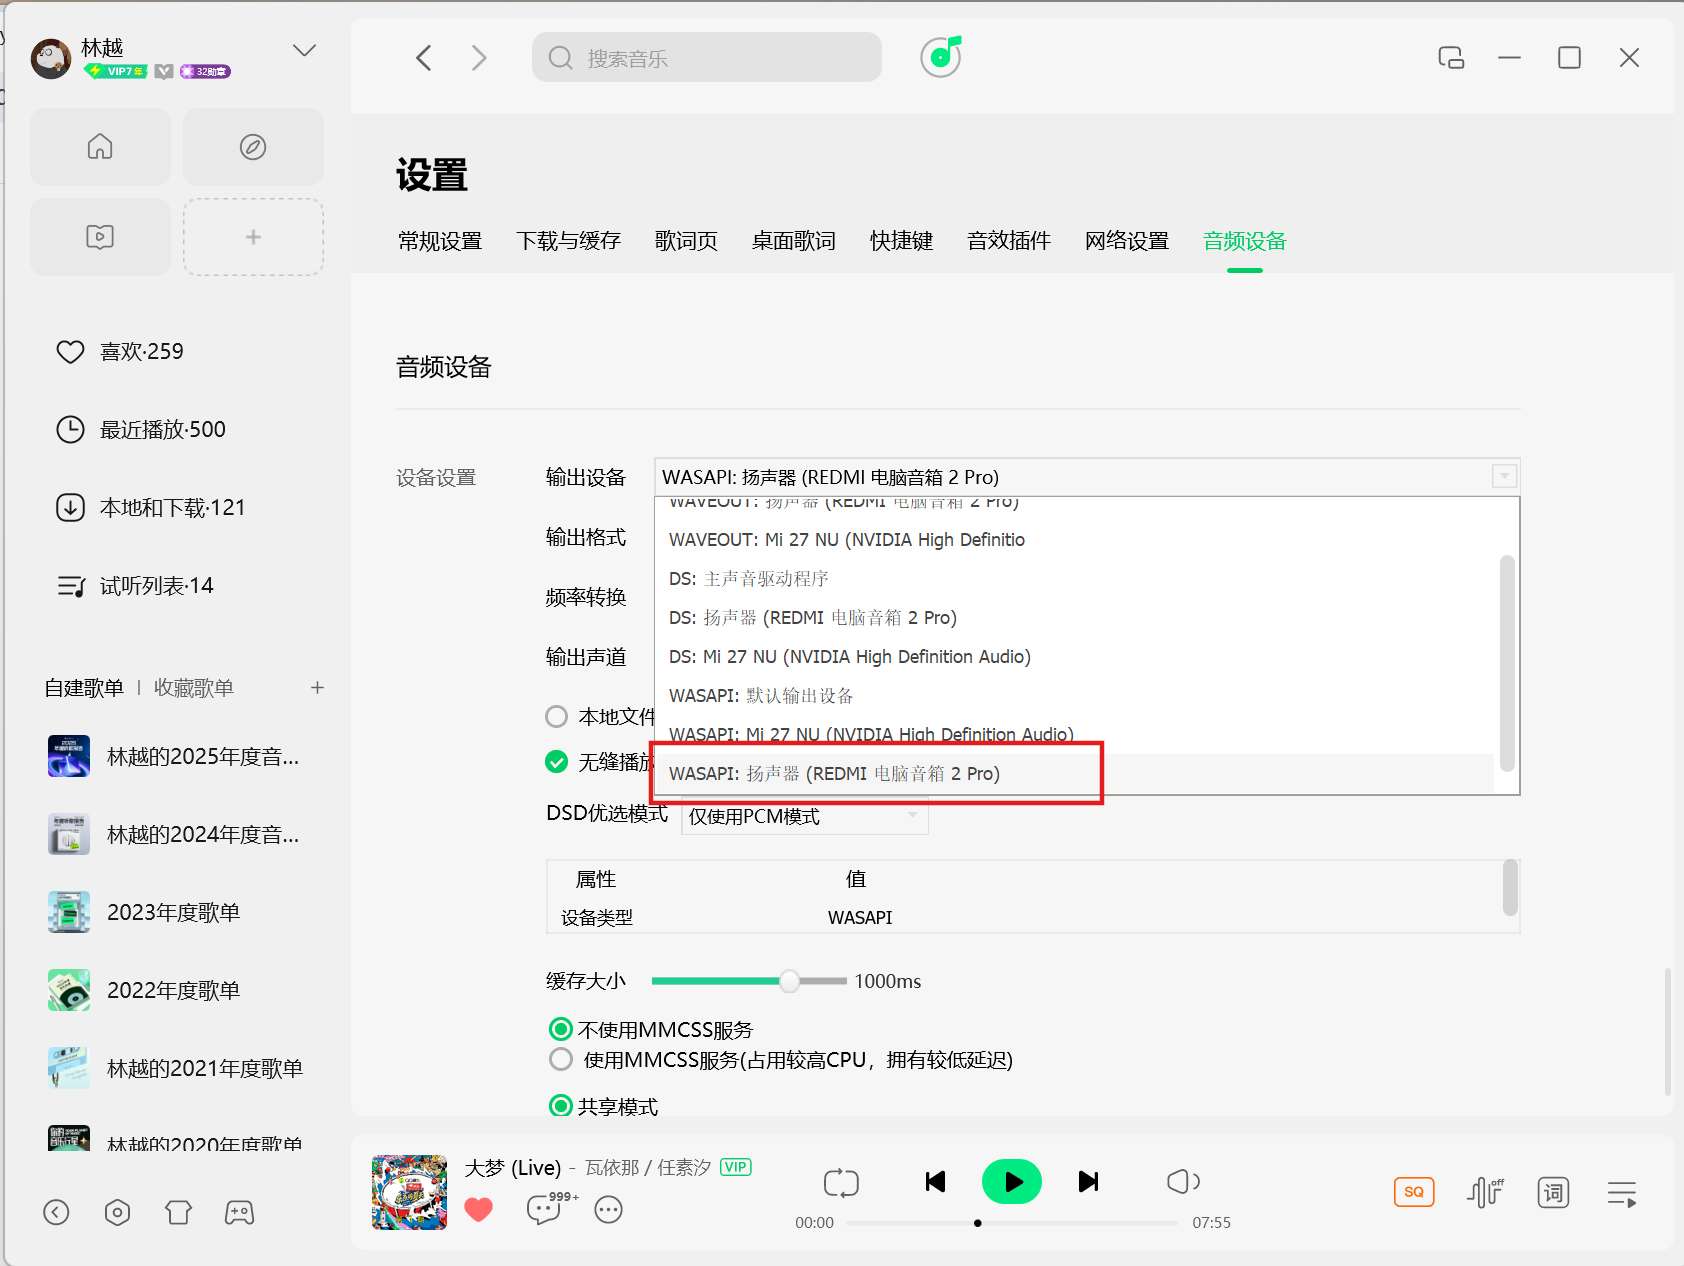The width and height of the screenshot is (1684, 1266).
Task: Click the SQ sound quality icon
Action: [x=1413, y=1192]
